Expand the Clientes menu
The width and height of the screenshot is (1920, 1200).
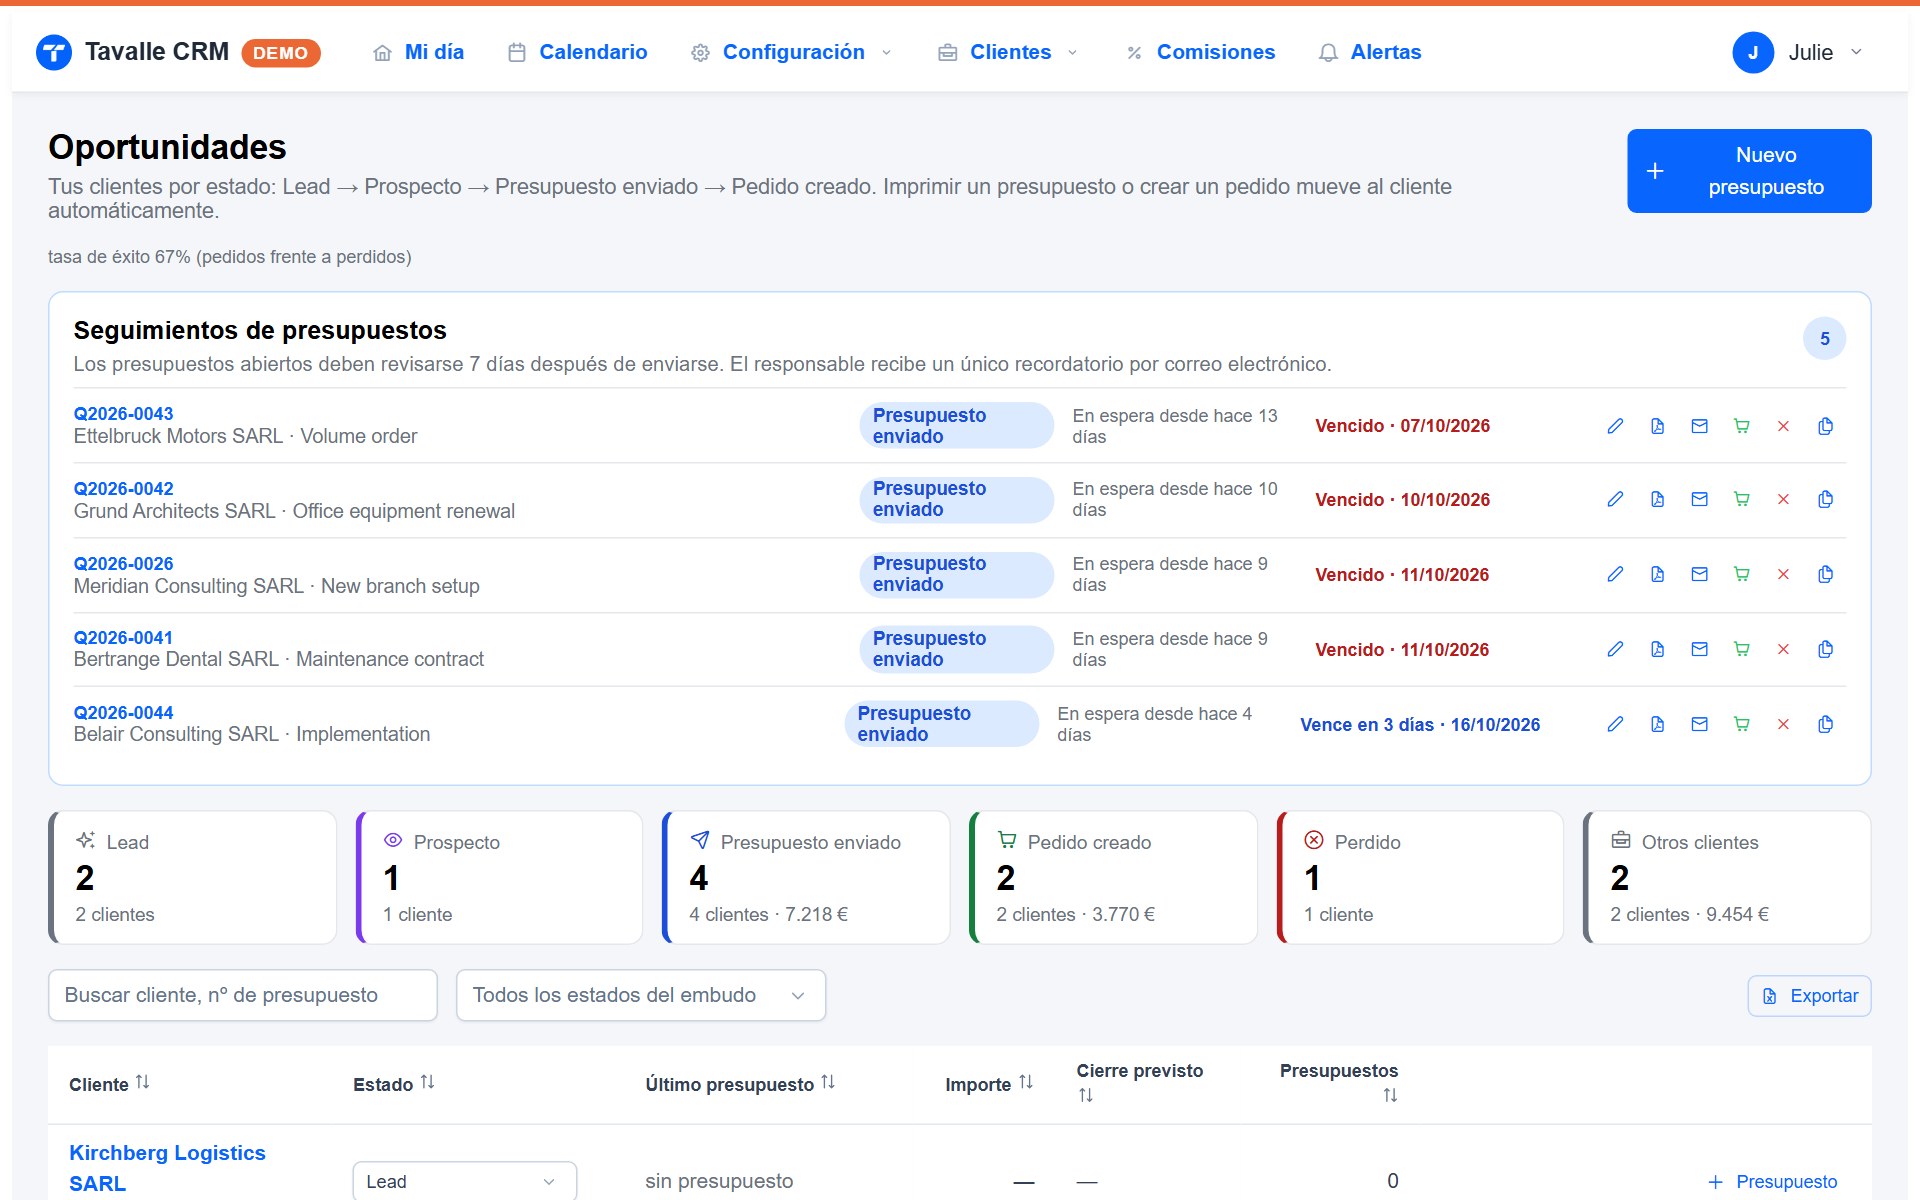(1008, 52)
